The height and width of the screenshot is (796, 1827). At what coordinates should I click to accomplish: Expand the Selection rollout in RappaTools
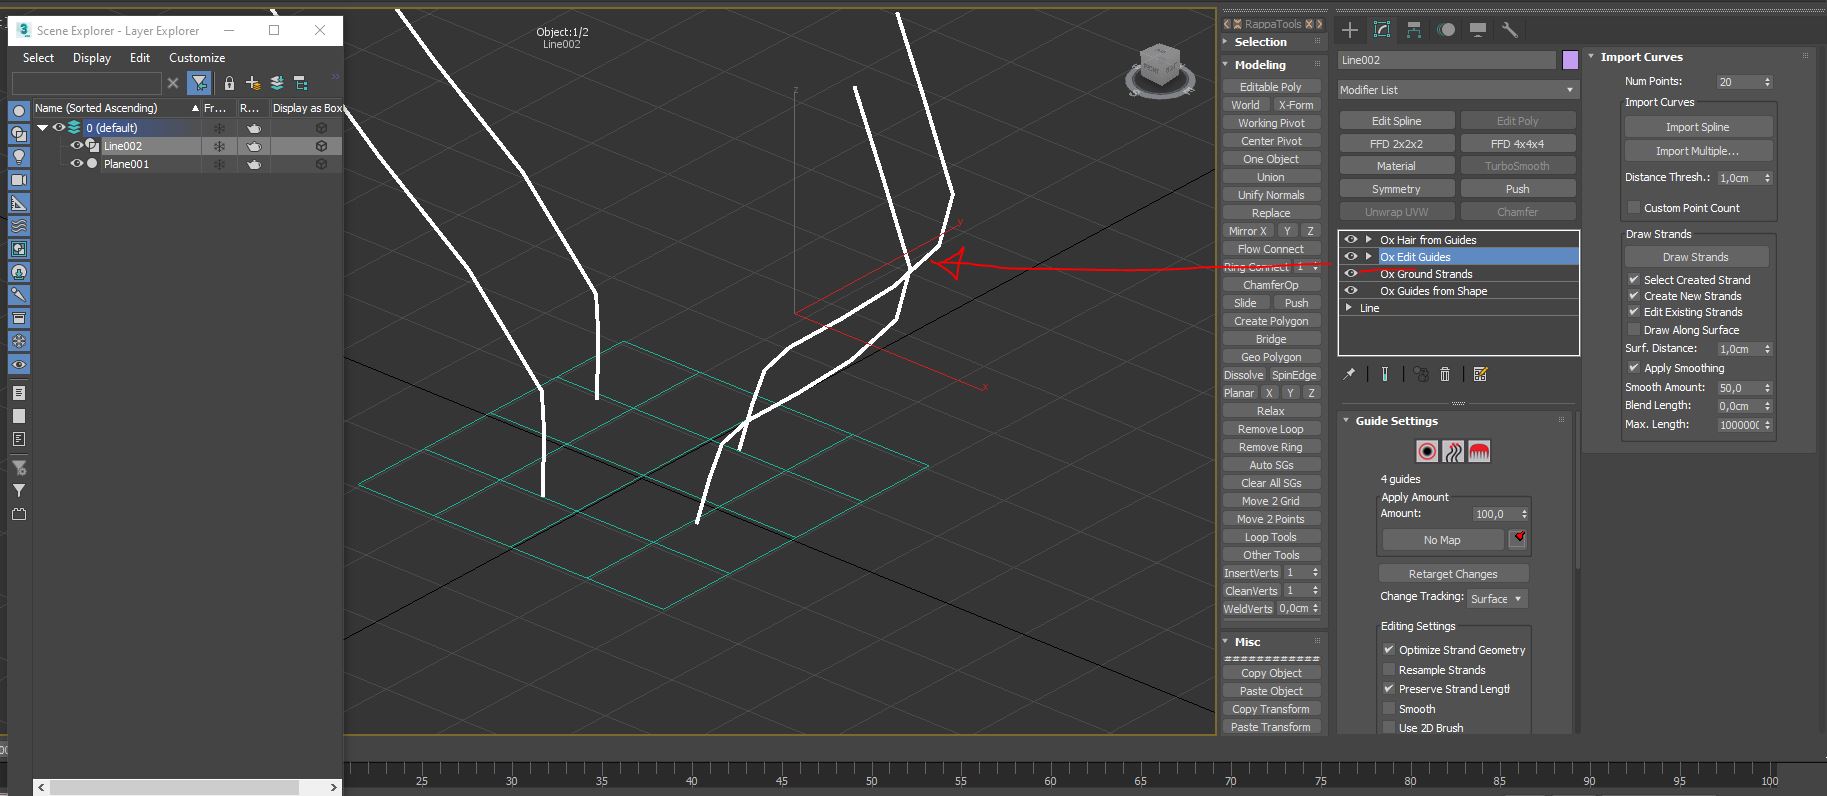(1260, 42)
